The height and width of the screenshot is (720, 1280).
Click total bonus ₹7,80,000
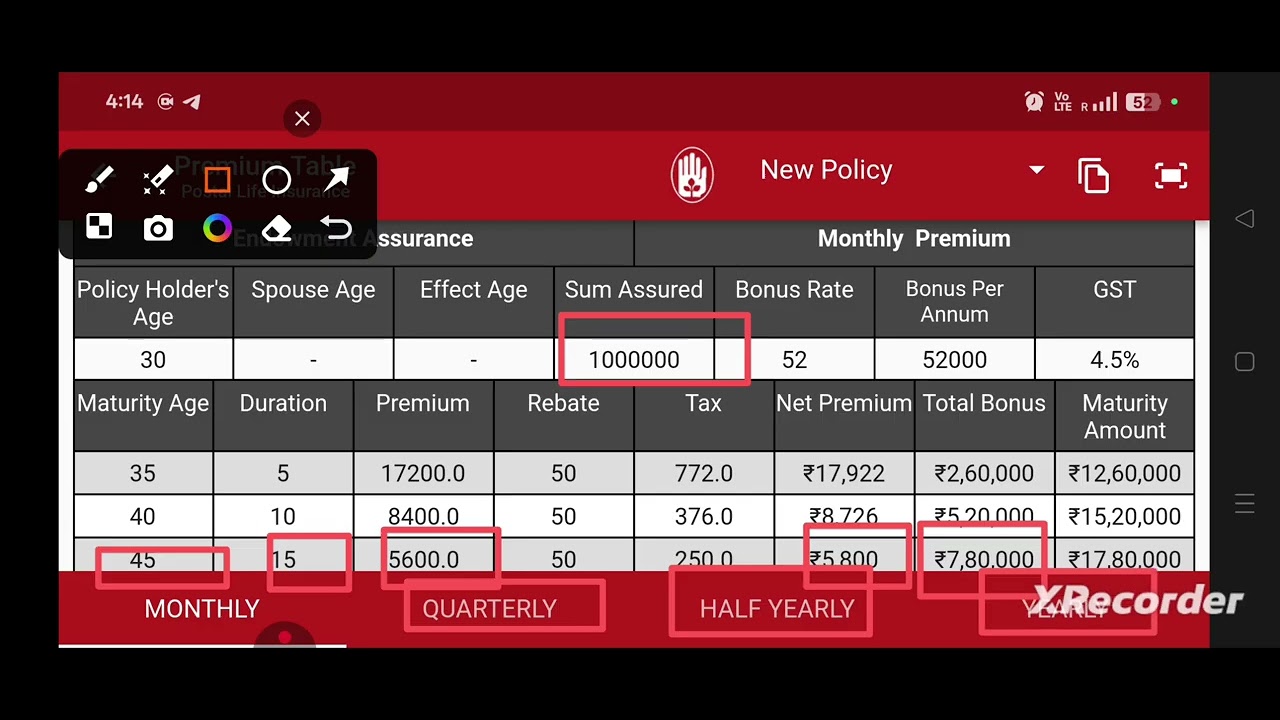984,559
